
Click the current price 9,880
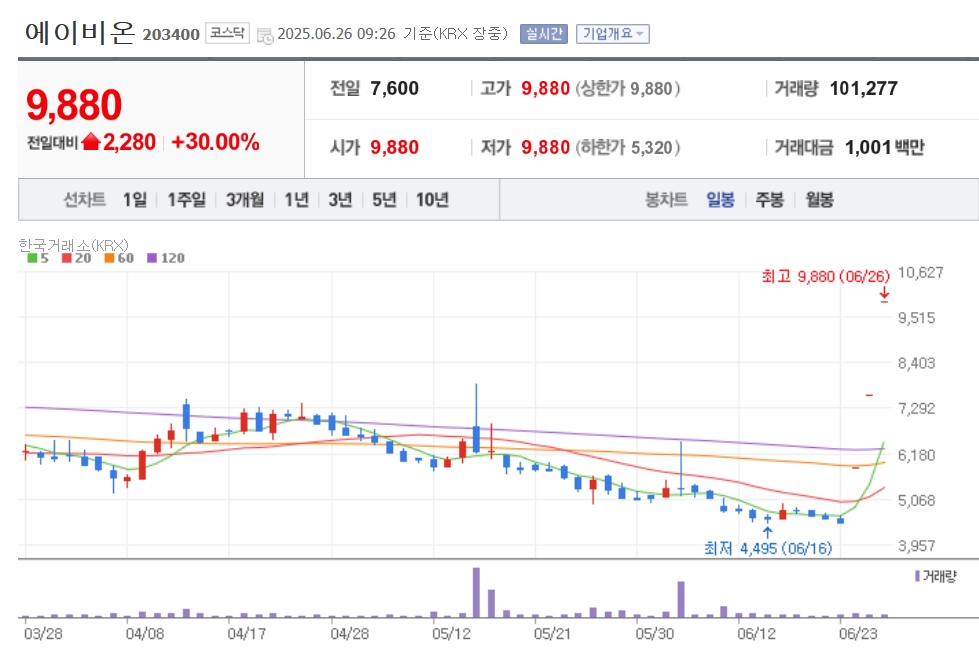coord(74,105)
